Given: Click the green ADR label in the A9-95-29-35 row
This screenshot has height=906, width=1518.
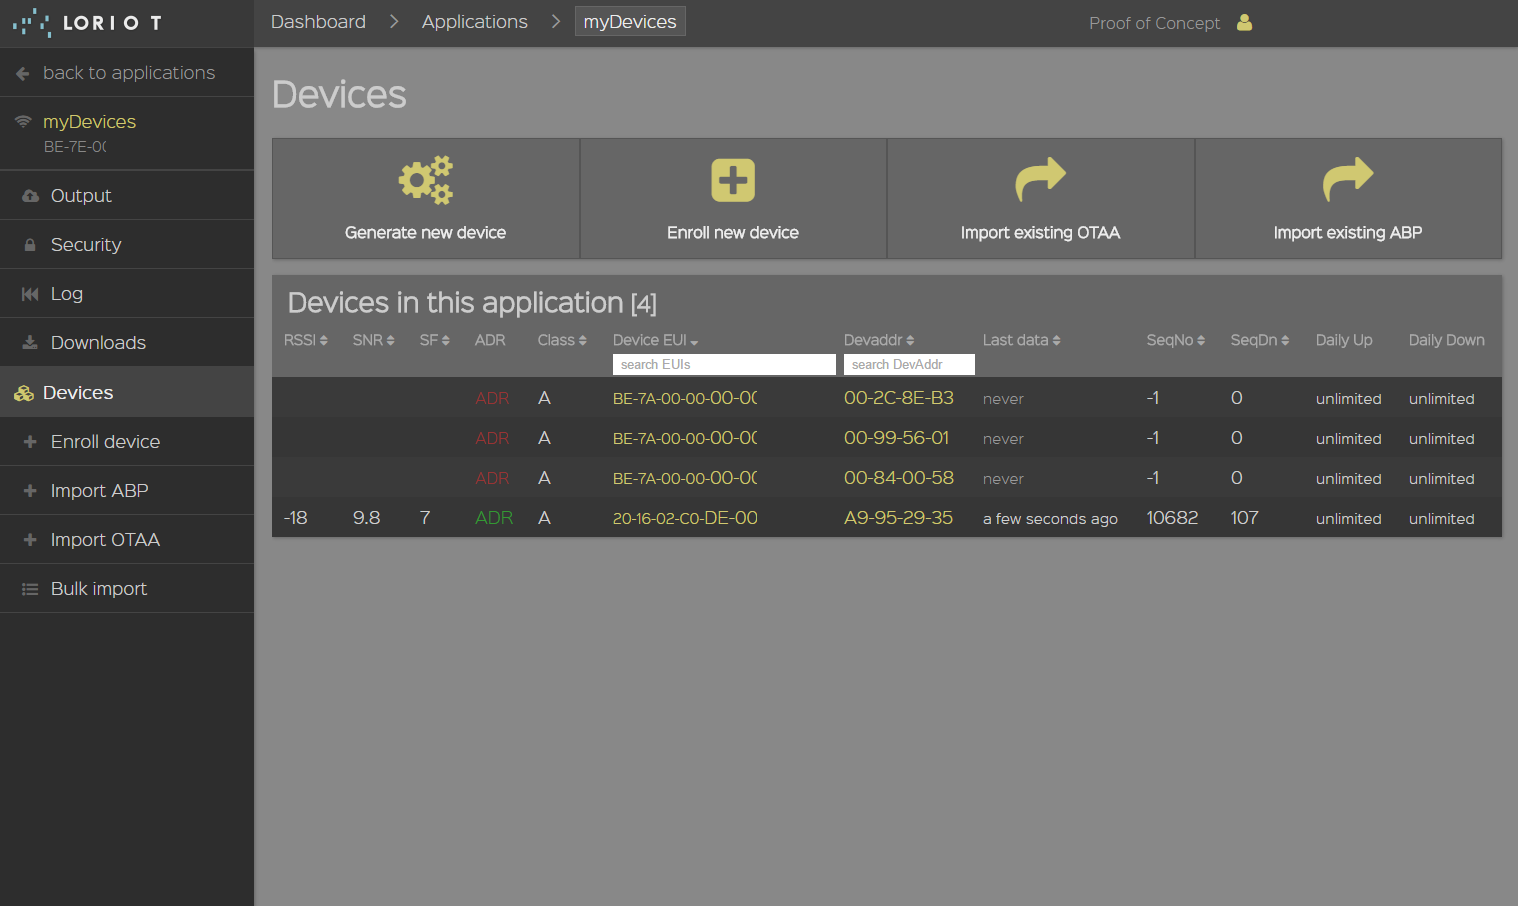Looking at the screenshot, I should coord(494,518).
